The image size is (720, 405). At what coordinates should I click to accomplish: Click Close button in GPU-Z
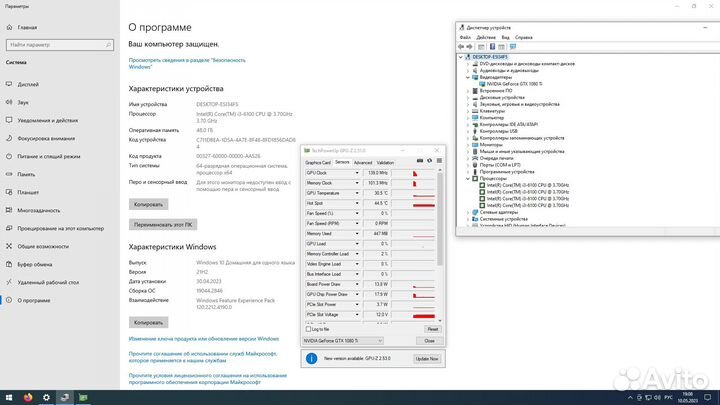[x=429, y=341]
